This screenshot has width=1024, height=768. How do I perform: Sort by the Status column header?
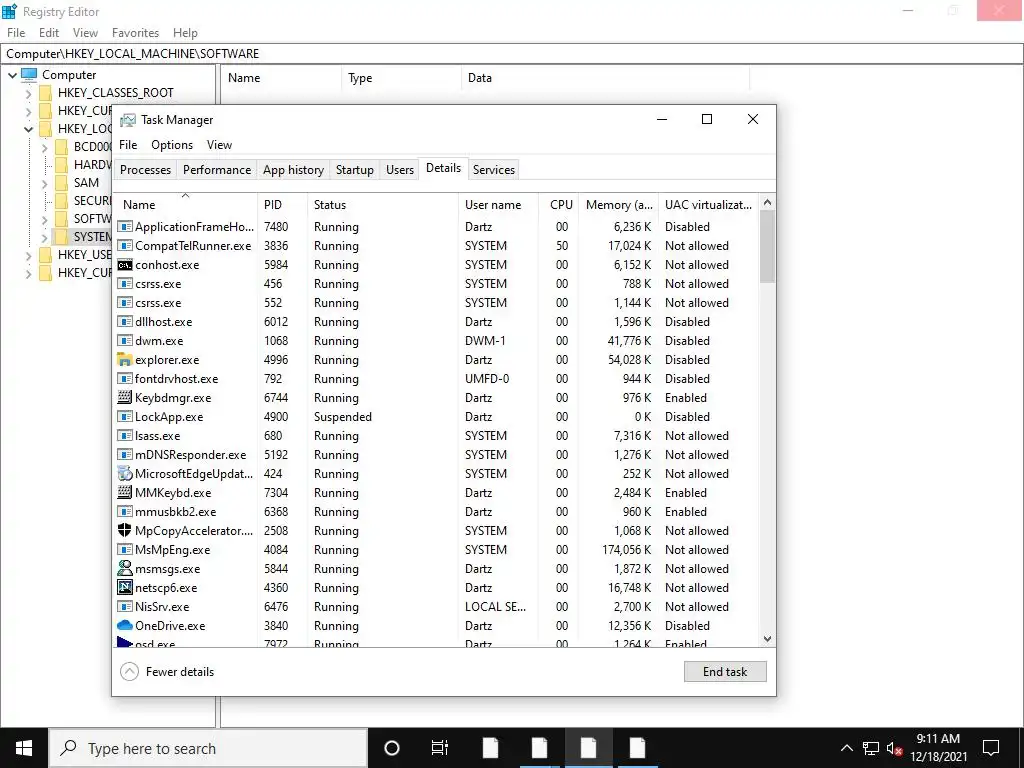(383, 204)
